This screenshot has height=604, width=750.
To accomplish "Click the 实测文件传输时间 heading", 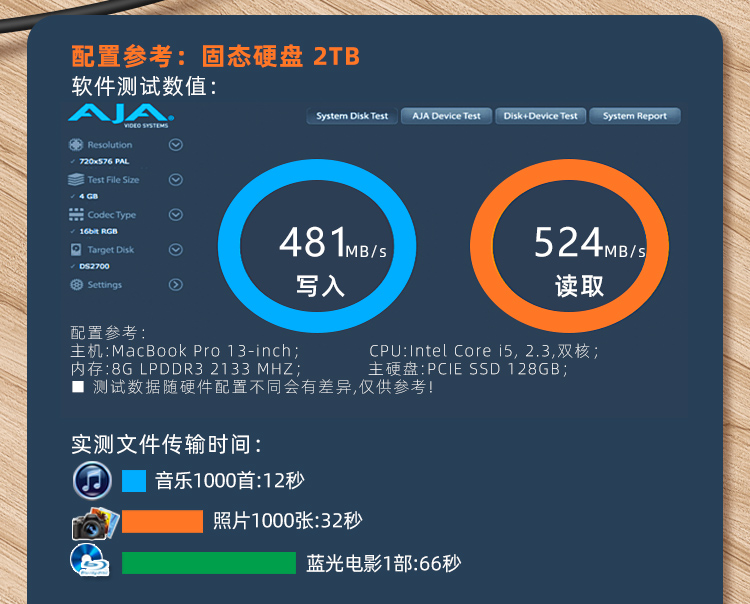I will coord(166,444).
